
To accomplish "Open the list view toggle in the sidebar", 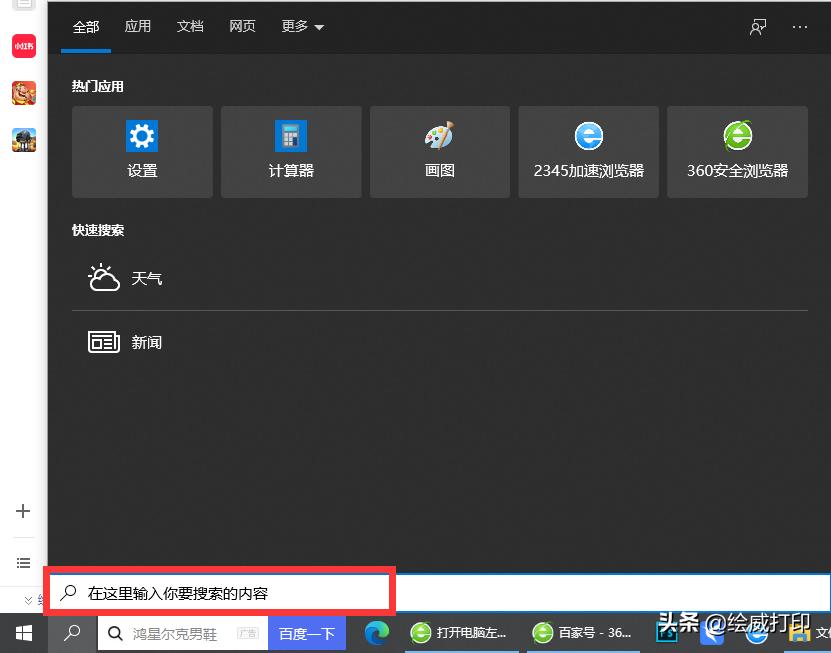I will click(23, 563).
